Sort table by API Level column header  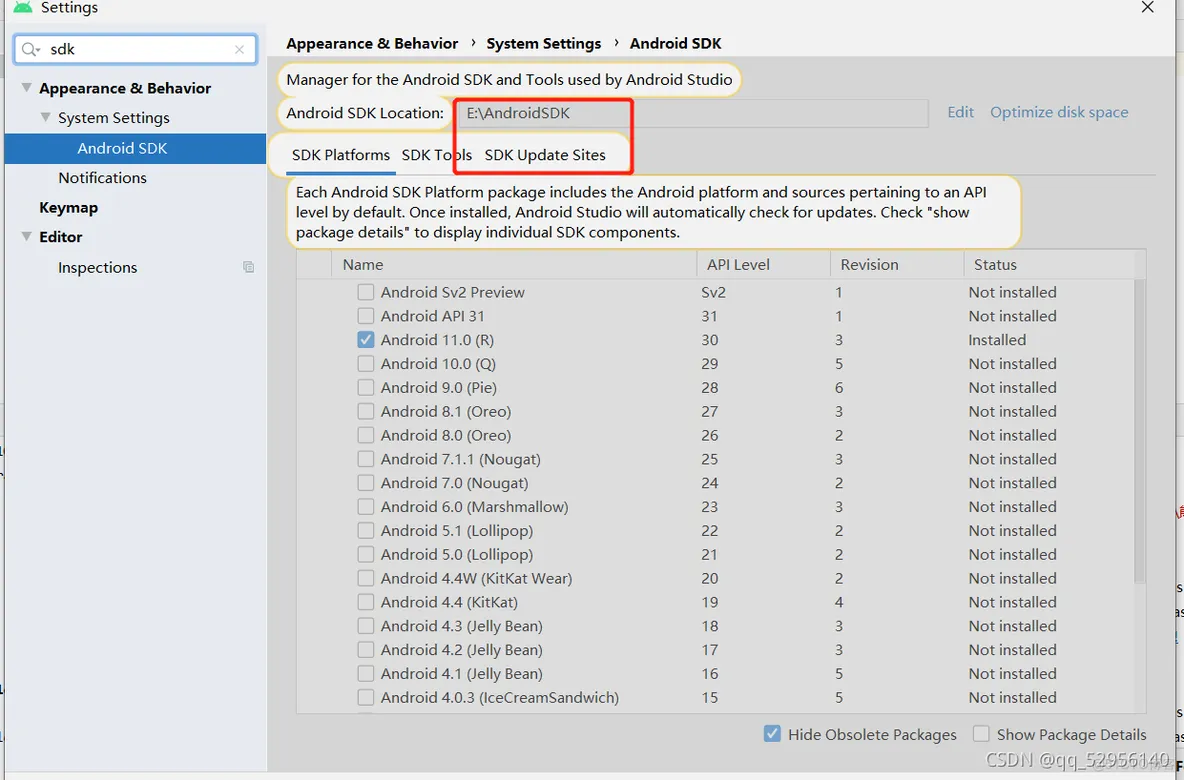(763, 264)
